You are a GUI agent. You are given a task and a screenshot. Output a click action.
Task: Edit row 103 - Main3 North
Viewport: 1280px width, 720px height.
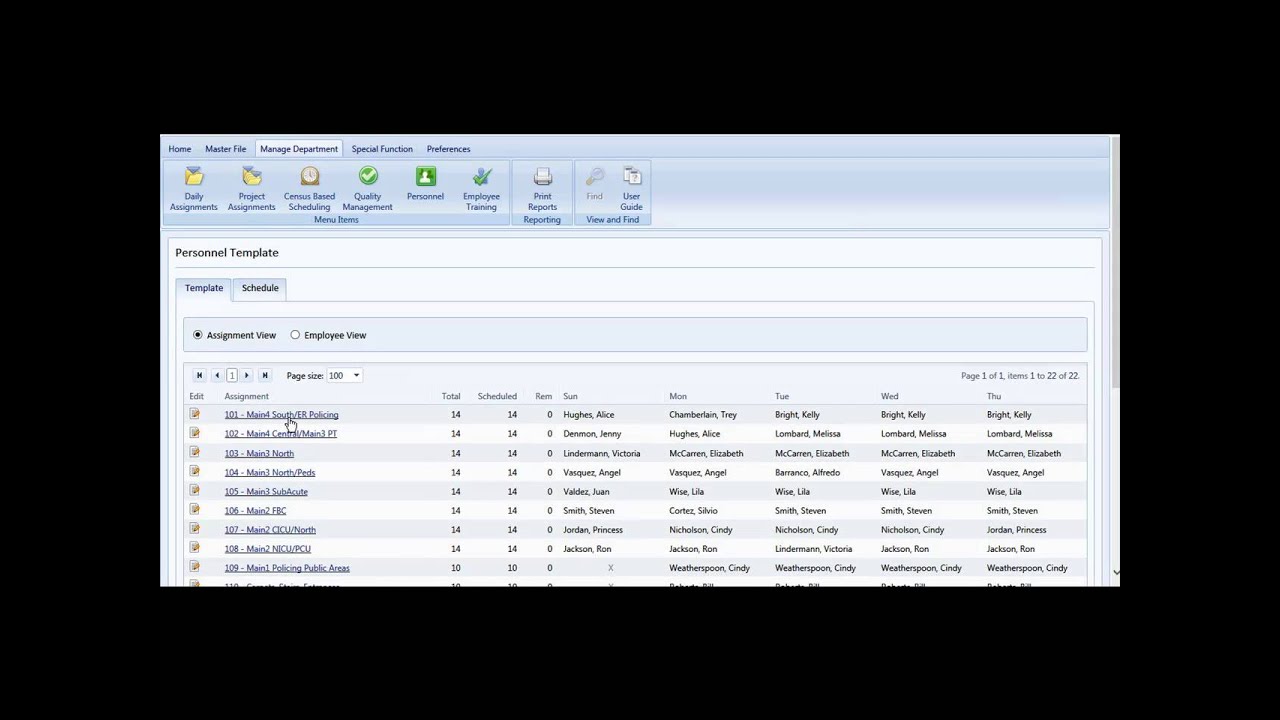pyautogui.click(x=195, y=452)
